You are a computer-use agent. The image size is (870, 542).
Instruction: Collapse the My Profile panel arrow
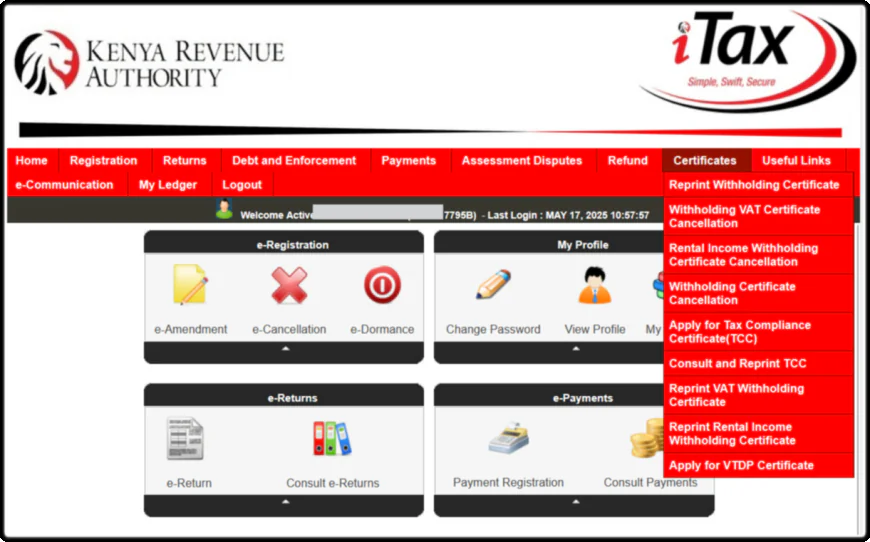point(576,348)
